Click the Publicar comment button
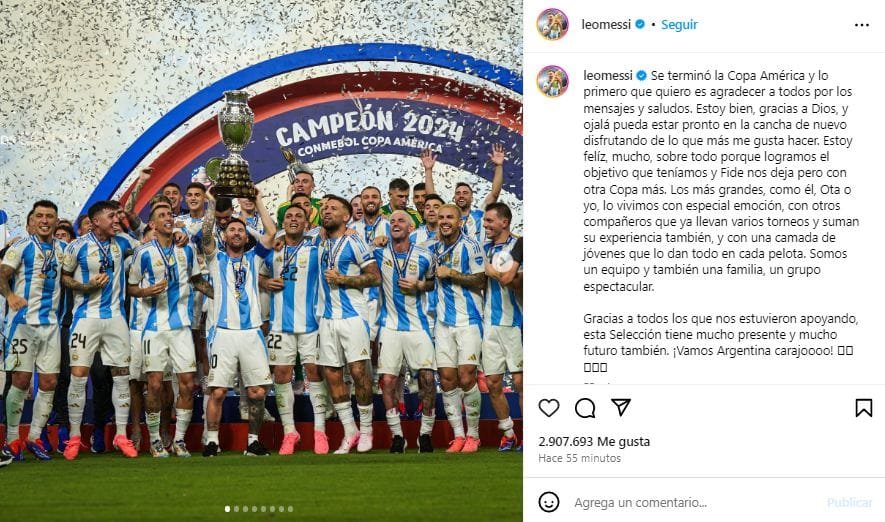The height and width of the screenshot is (522, 885). coord(849,502)
